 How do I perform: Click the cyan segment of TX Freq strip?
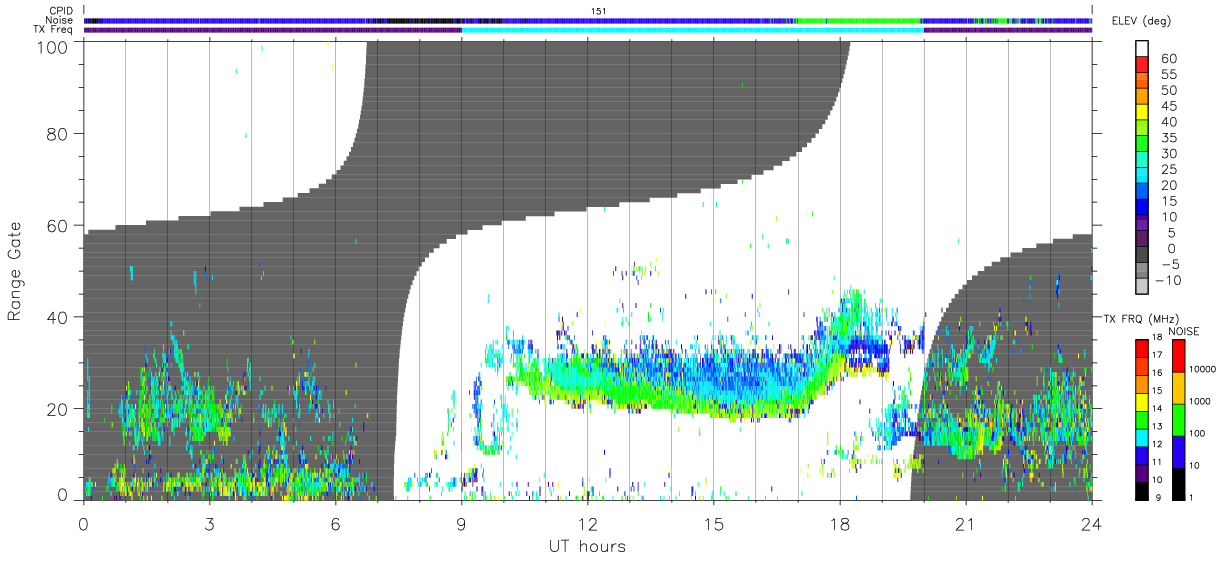692,29
